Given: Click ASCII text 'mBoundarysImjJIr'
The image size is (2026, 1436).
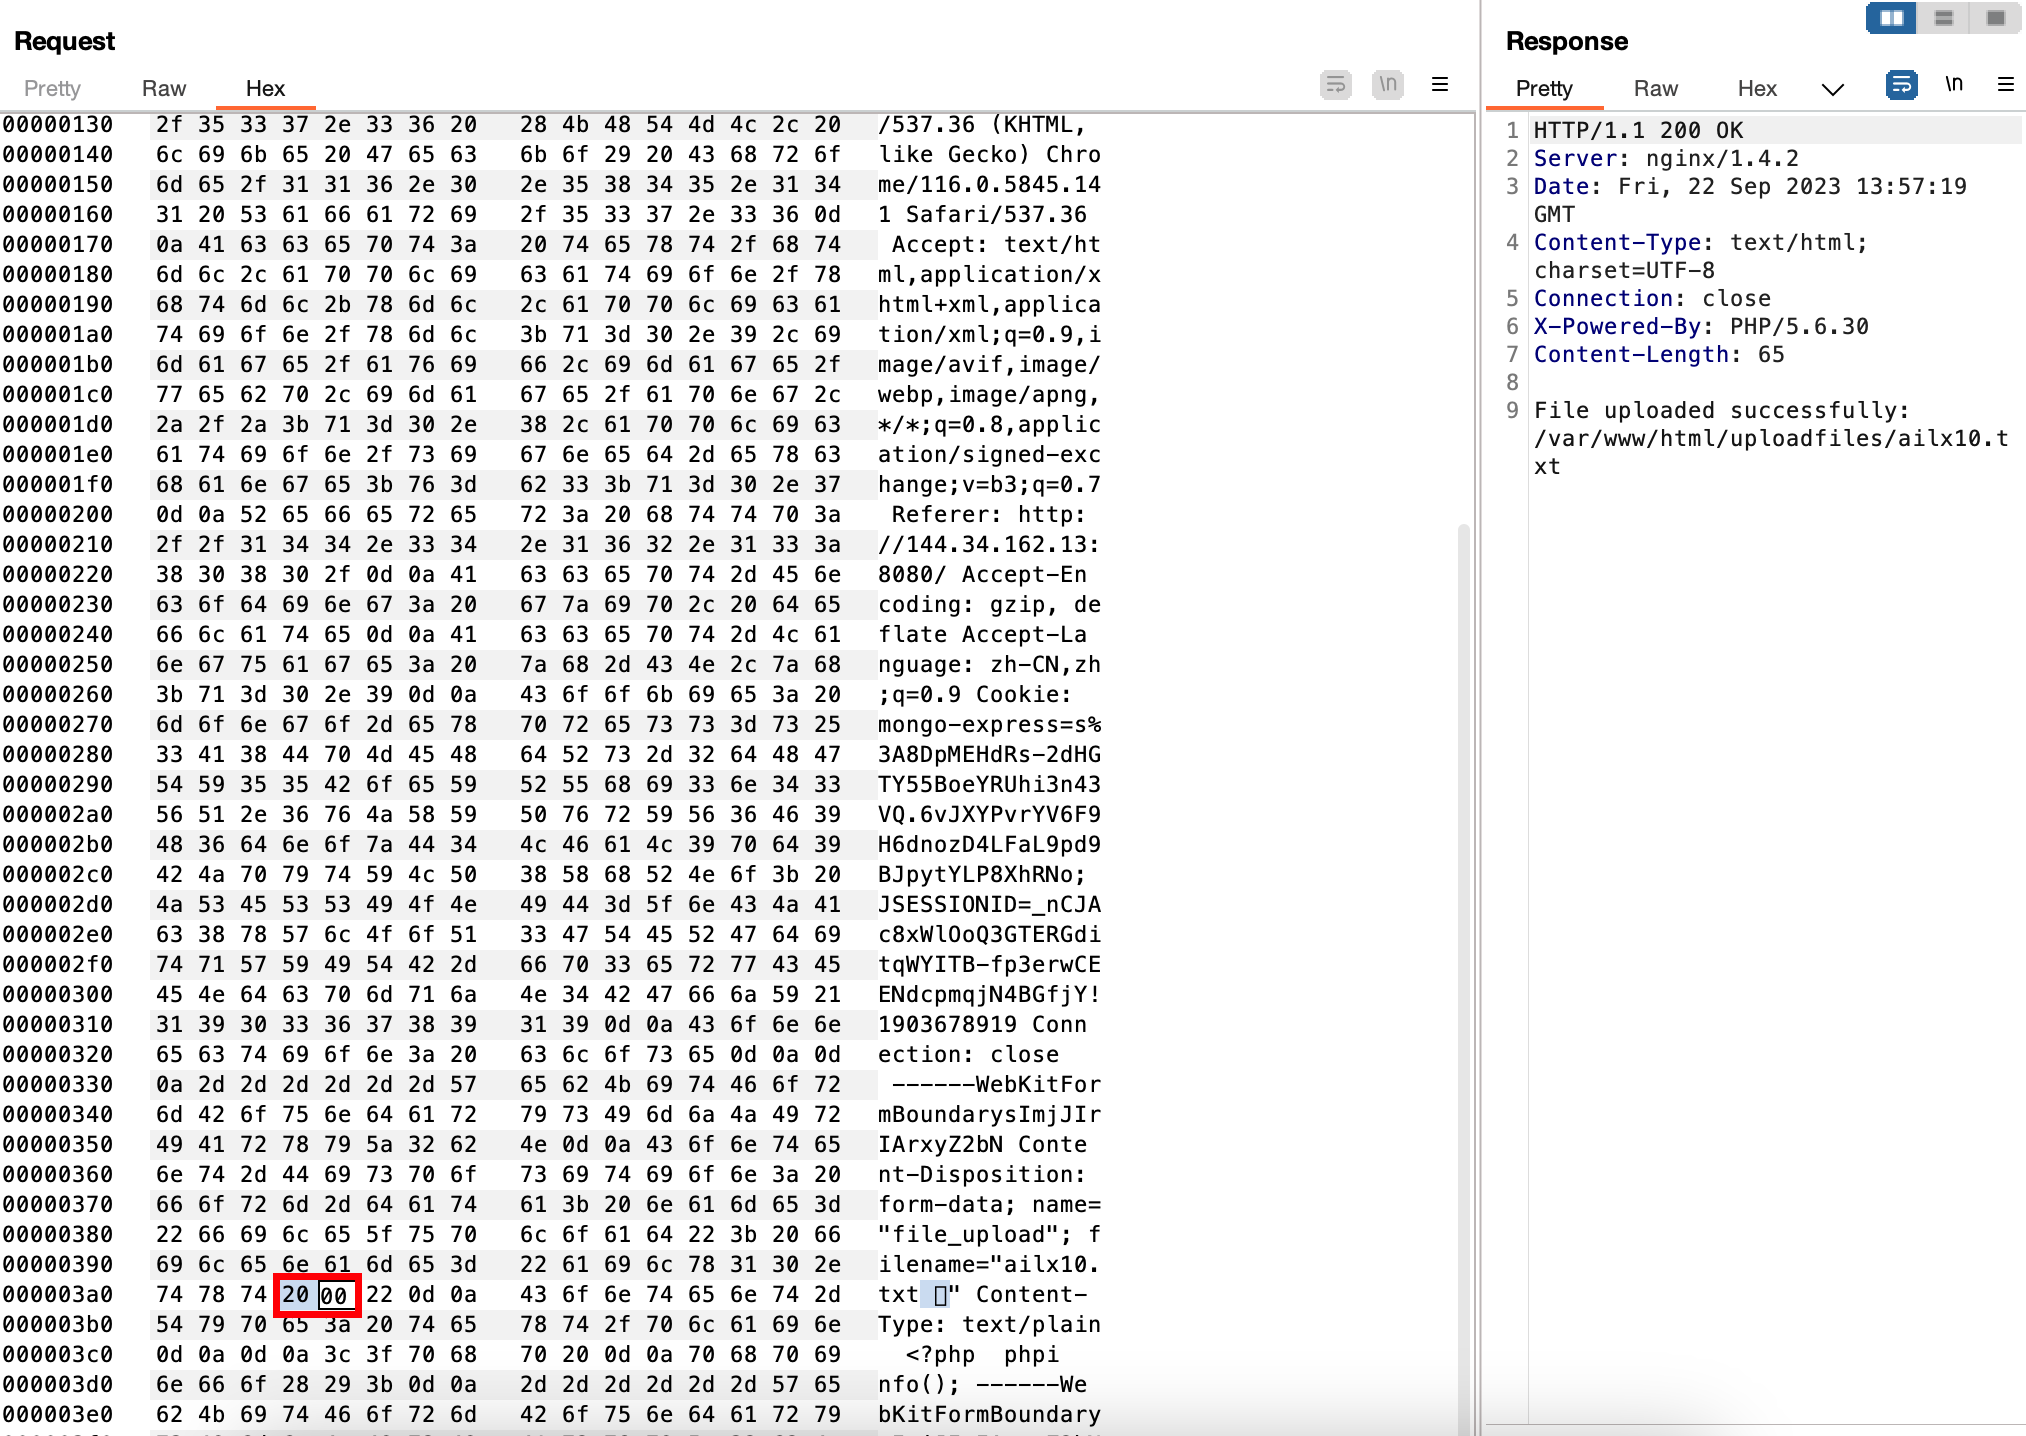Looking at the screenshot, I should coord(989,1115).
